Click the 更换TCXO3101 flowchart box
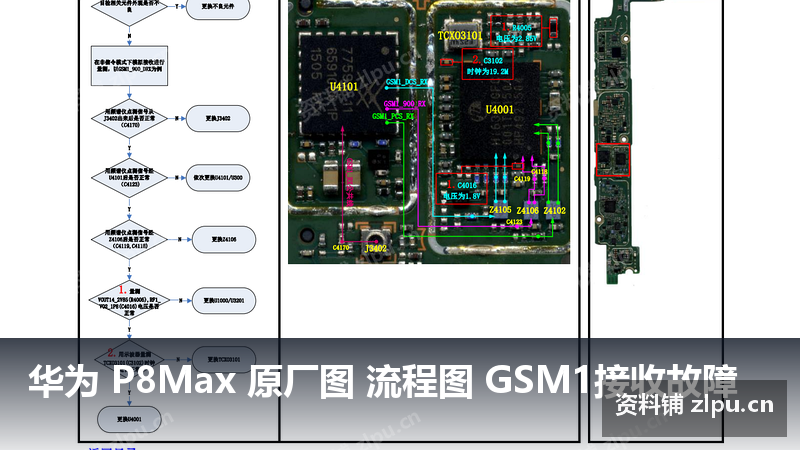The height and width of the screenshot is (450, 800). [224, 359]
